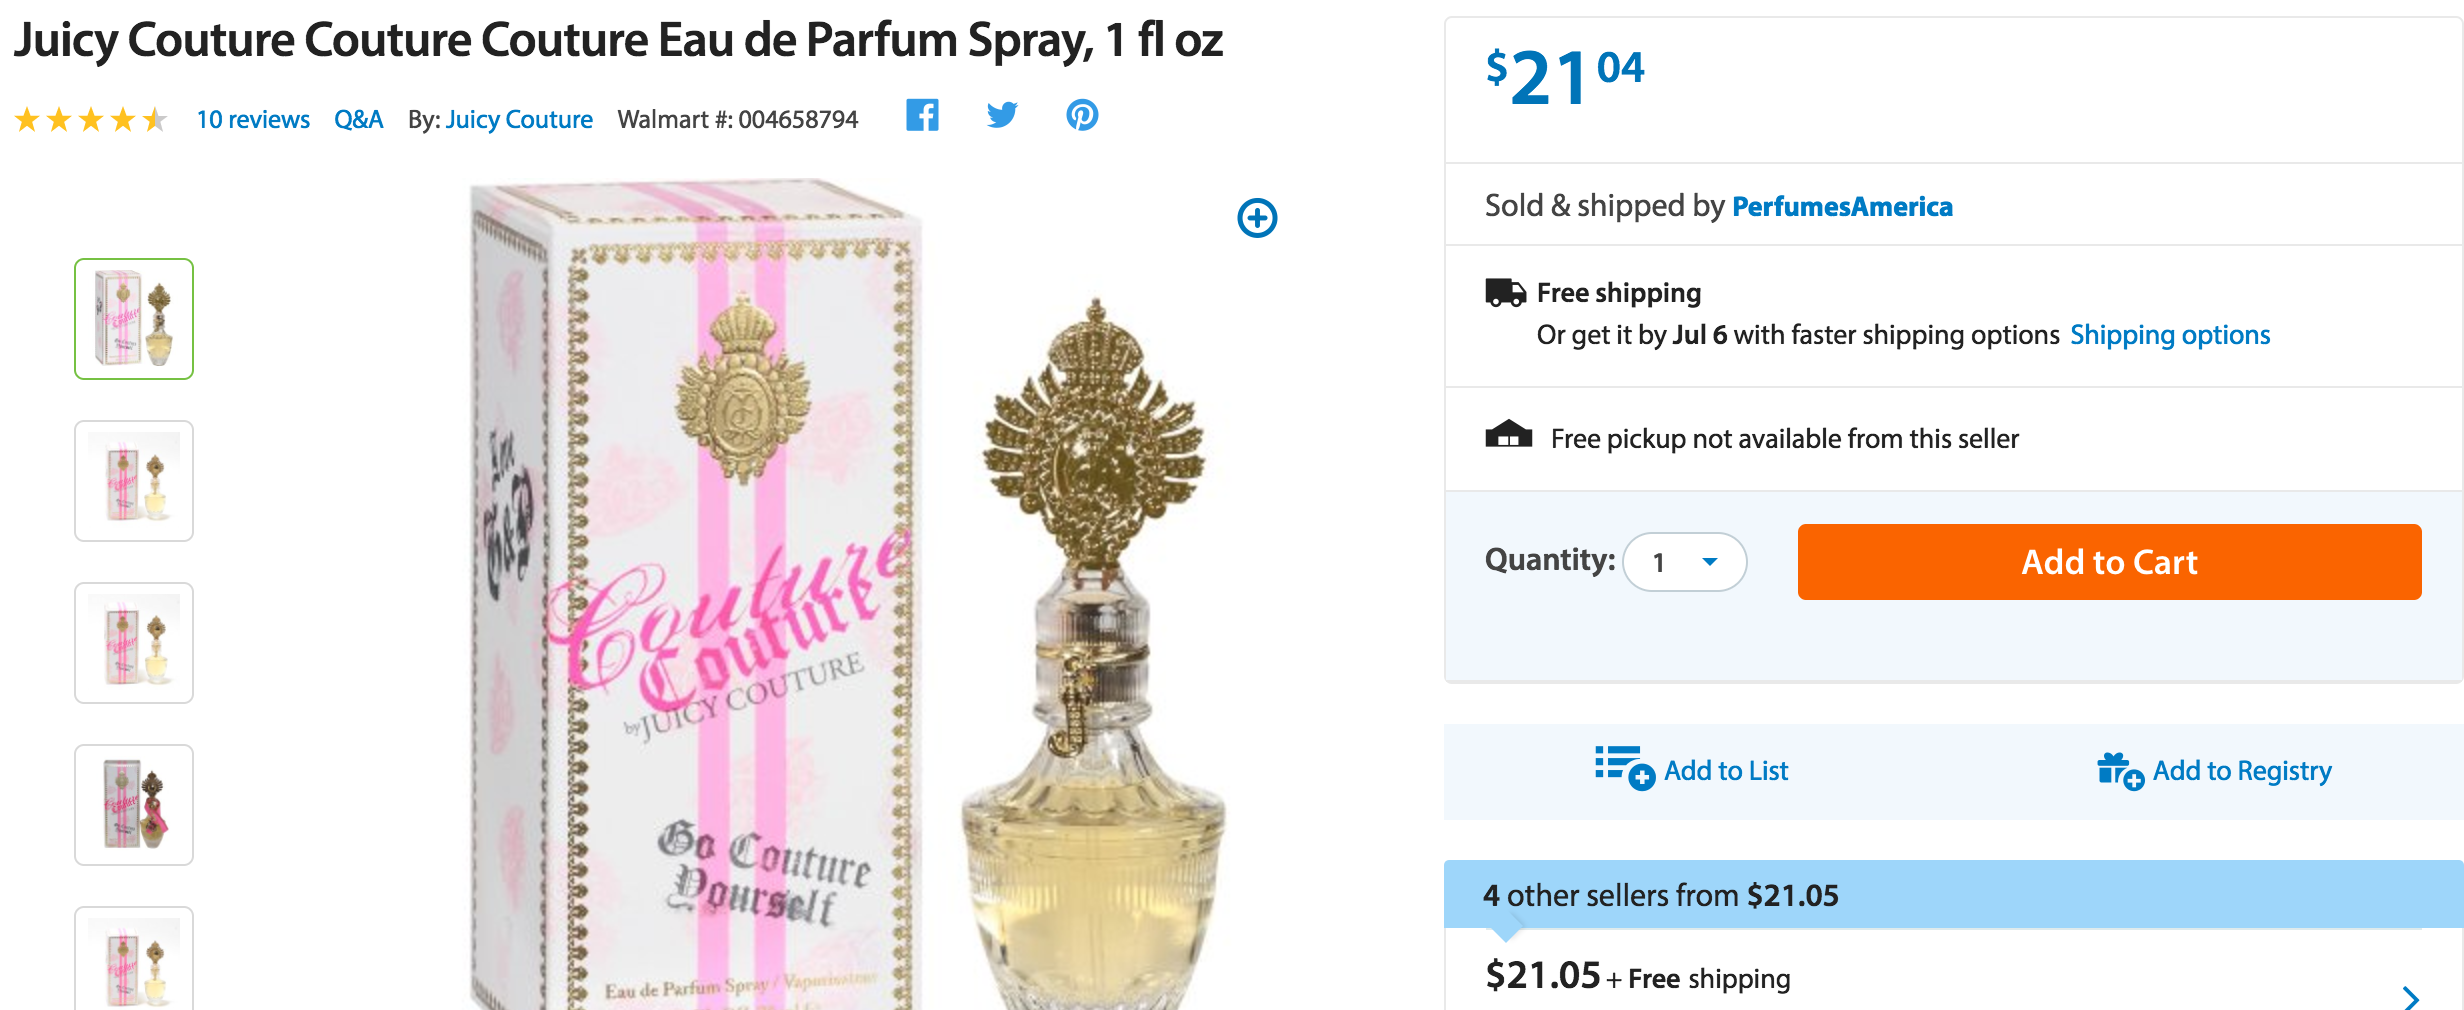Open PerfumesAmerica seller page
This screenshot has height=1010, width=2464.
pos(1842,206)
